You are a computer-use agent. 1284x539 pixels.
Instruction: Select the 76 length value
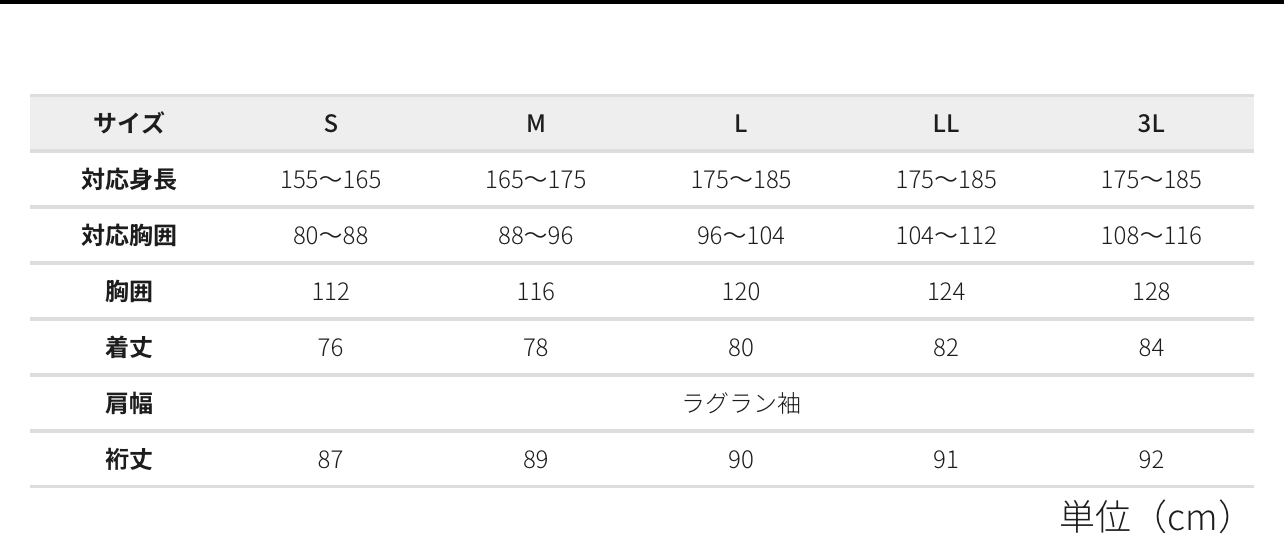(331, 348)
